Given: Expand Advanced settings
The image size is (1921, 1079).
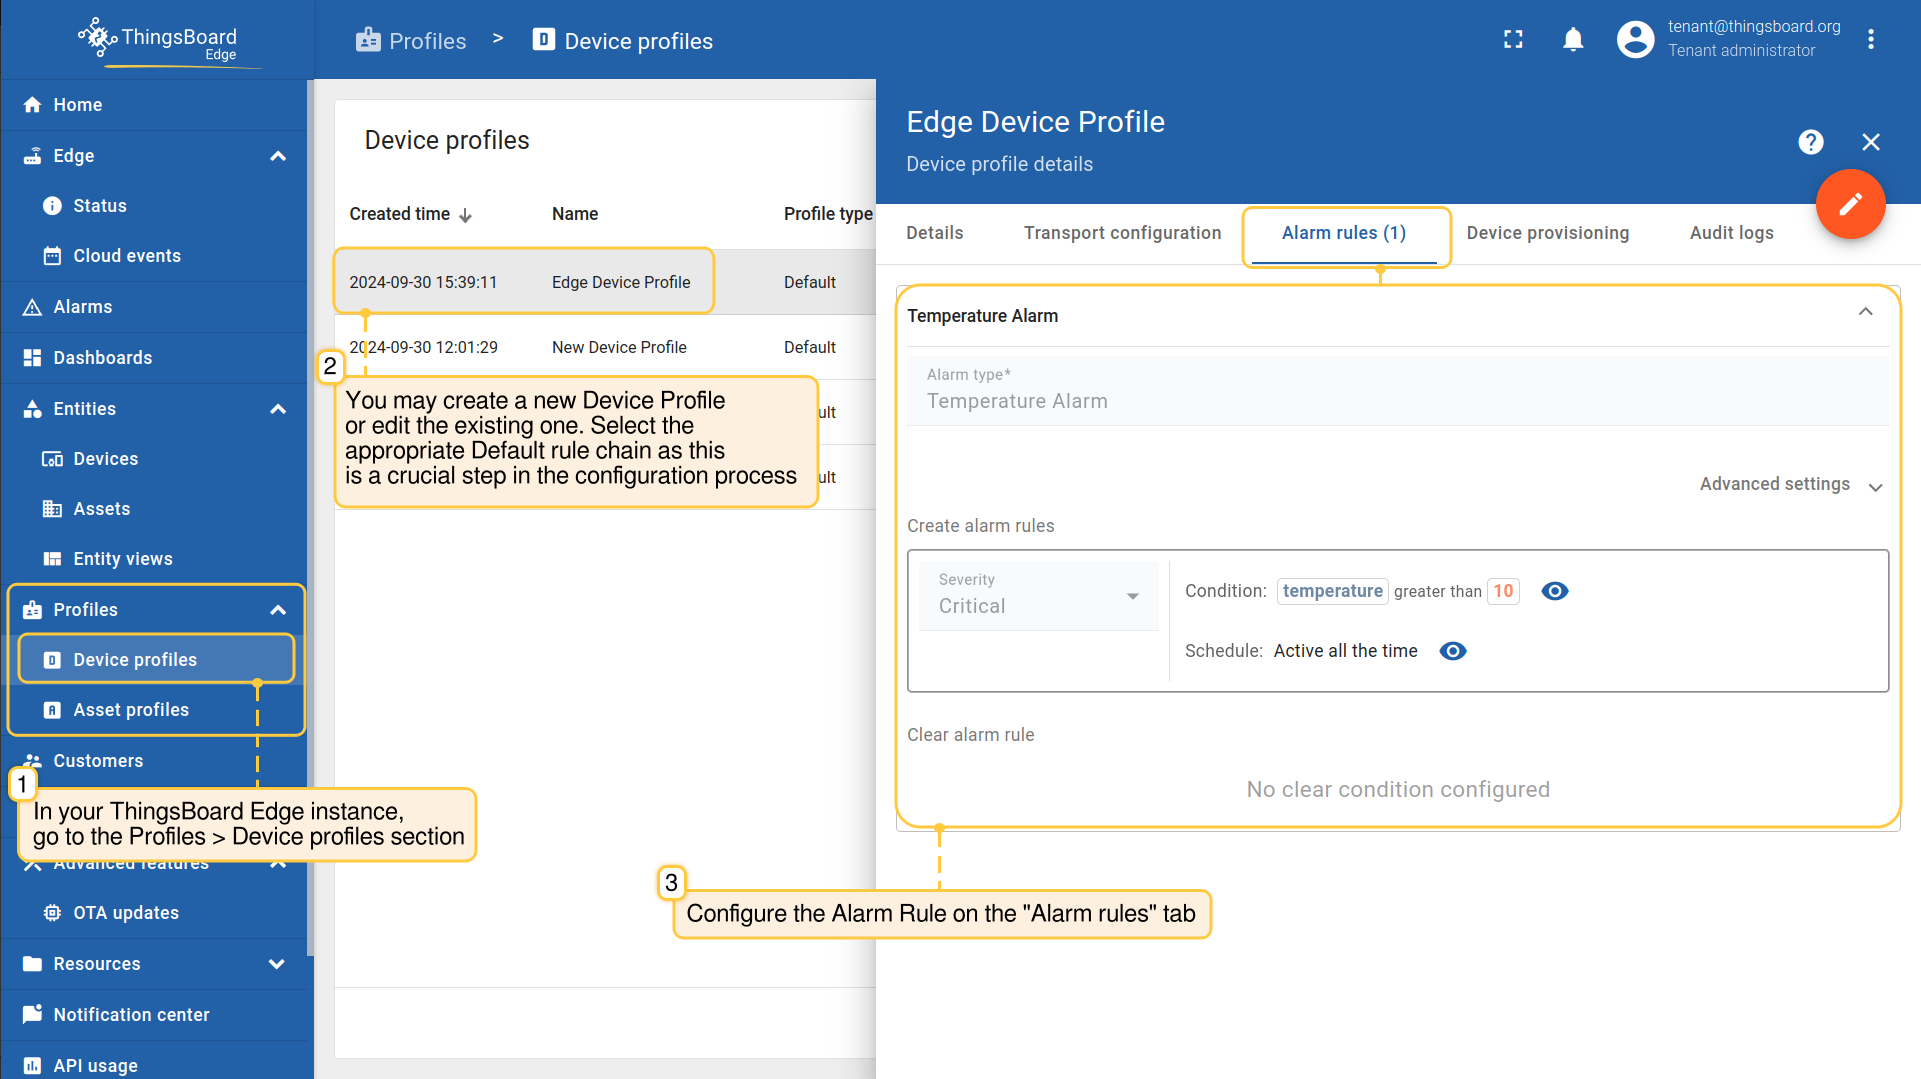Looking at the screenshot, I should click(1790, 485).
